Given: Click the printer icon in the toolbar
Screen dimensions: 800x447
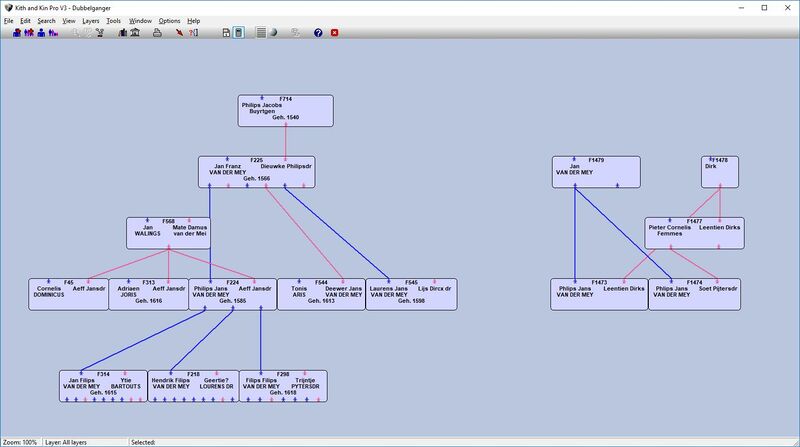Looking at the screenshot, I should pos(157,32).
